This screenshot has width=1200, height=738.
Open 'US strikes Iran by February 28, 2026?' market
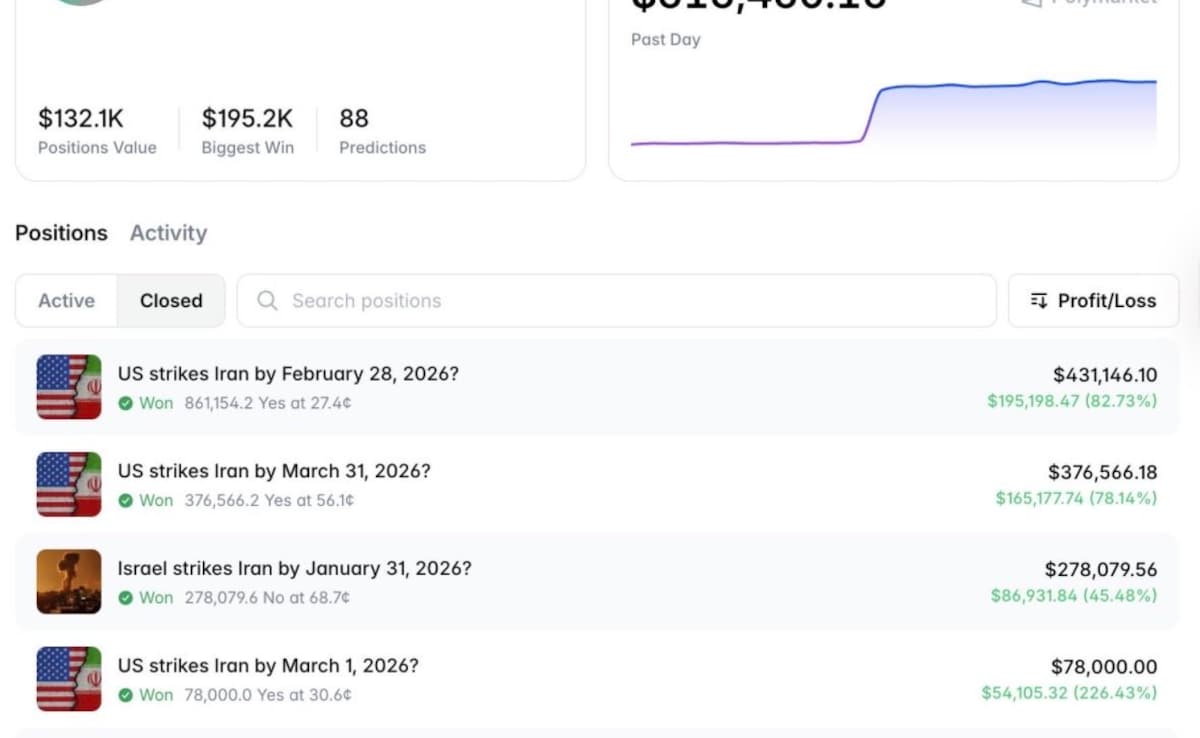pos(288,374)
